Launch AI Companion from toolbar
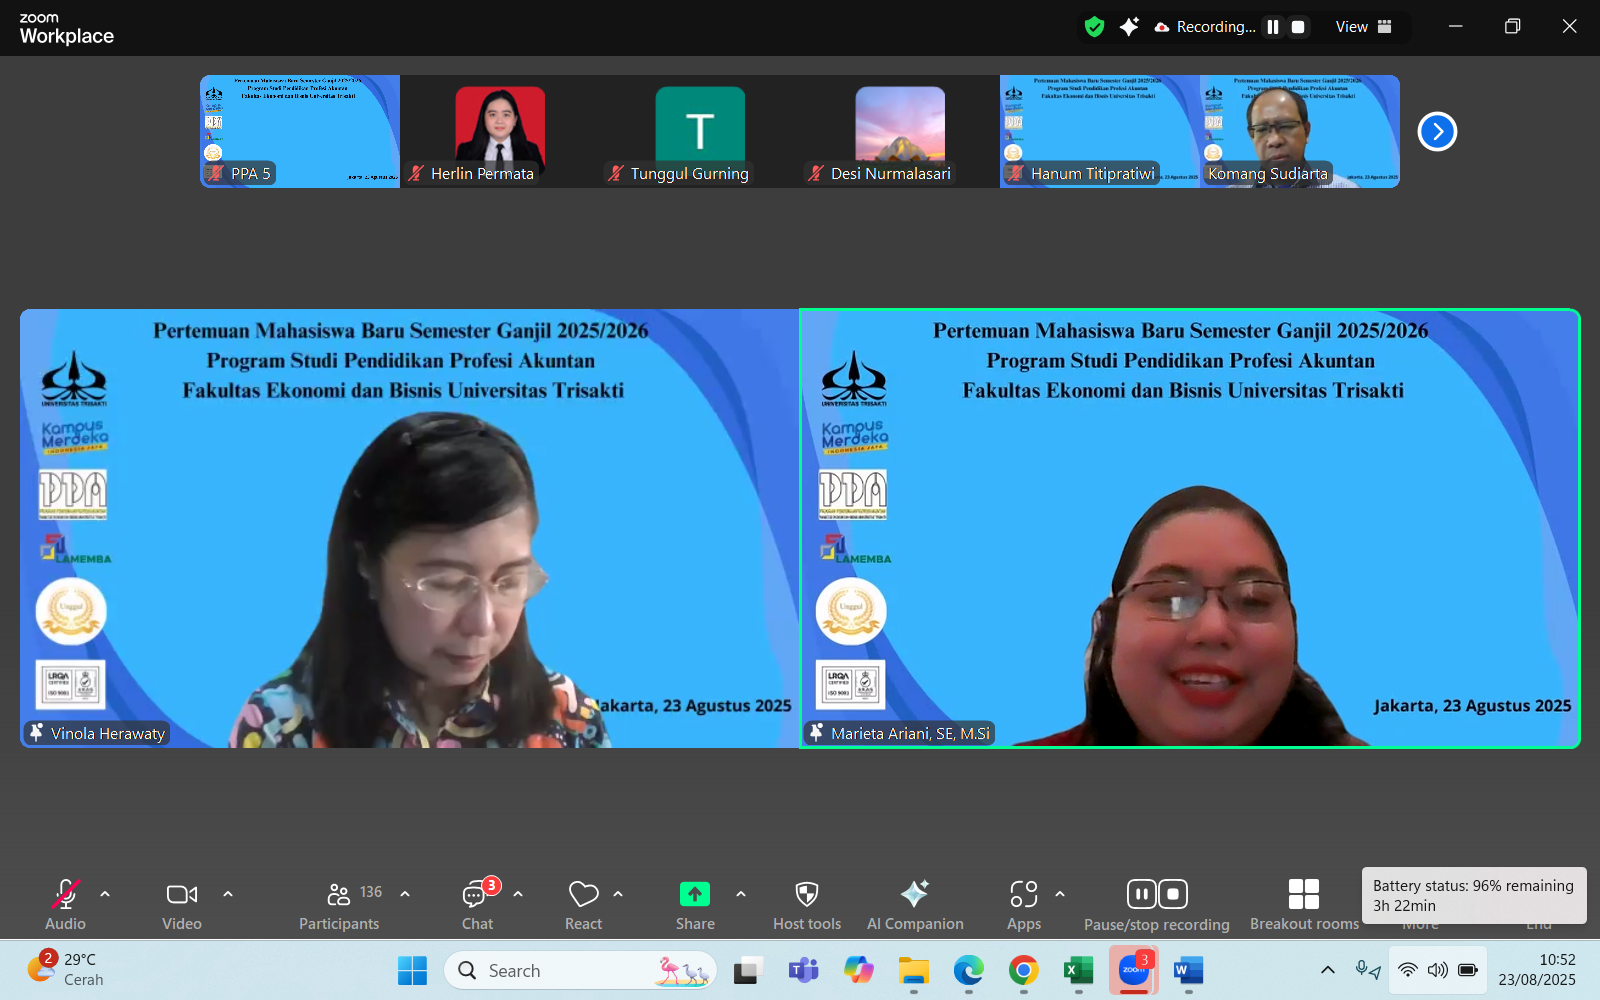 tap(915, 904)
